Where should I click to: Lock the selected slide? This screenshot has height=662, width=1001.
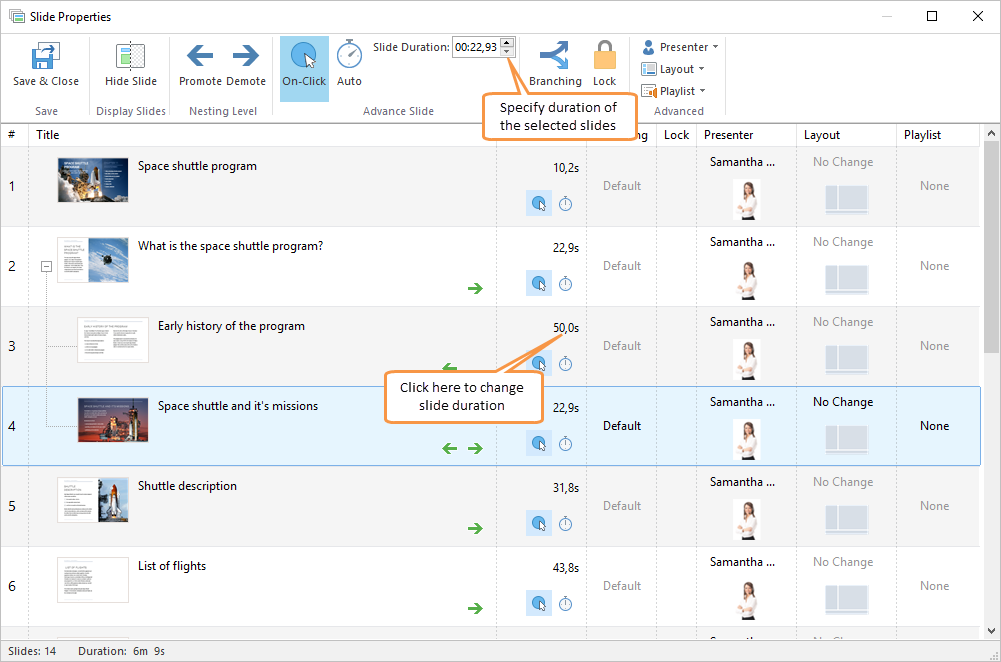(604, 64)
